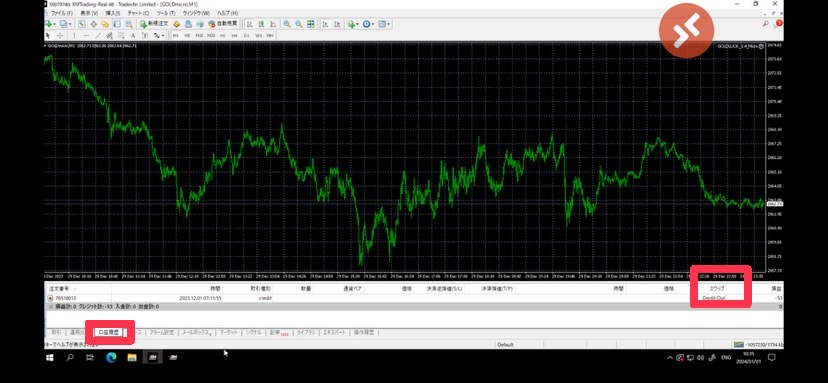Image resolution: width=828 pixels, height=383 pixels.
Task: Switch to the アラーム設定 tab
Action: pyautogui.click(x=161, y=332)
